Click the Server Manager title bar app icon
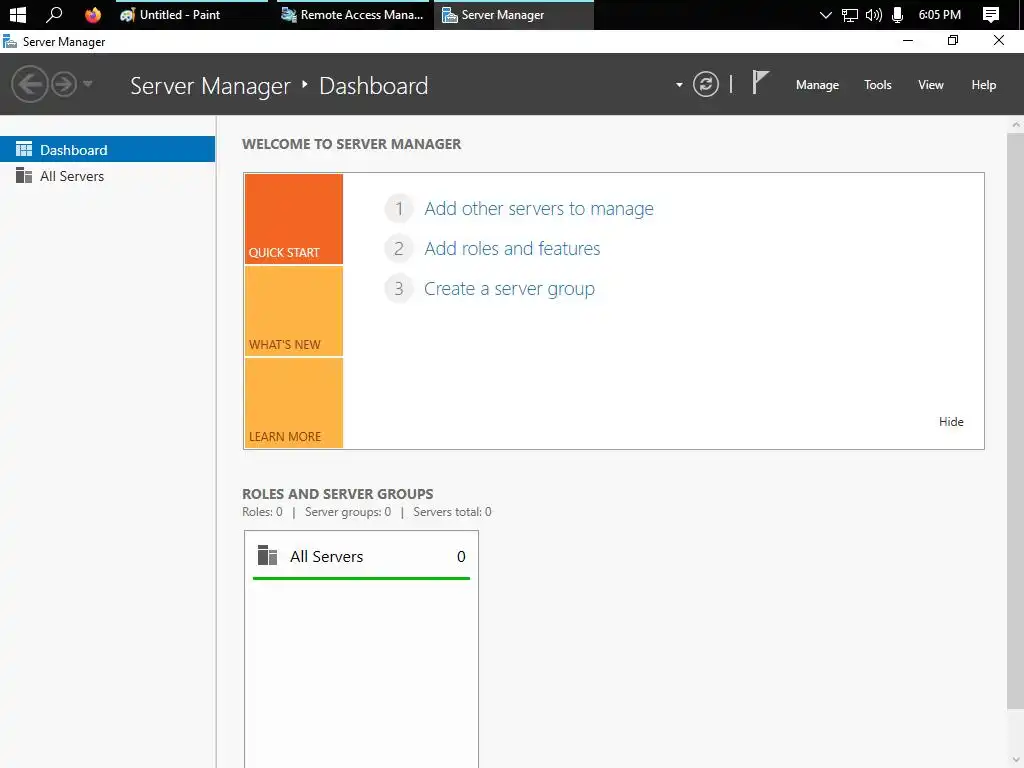Screen dimensions: 1024x768 click(10, 42)
